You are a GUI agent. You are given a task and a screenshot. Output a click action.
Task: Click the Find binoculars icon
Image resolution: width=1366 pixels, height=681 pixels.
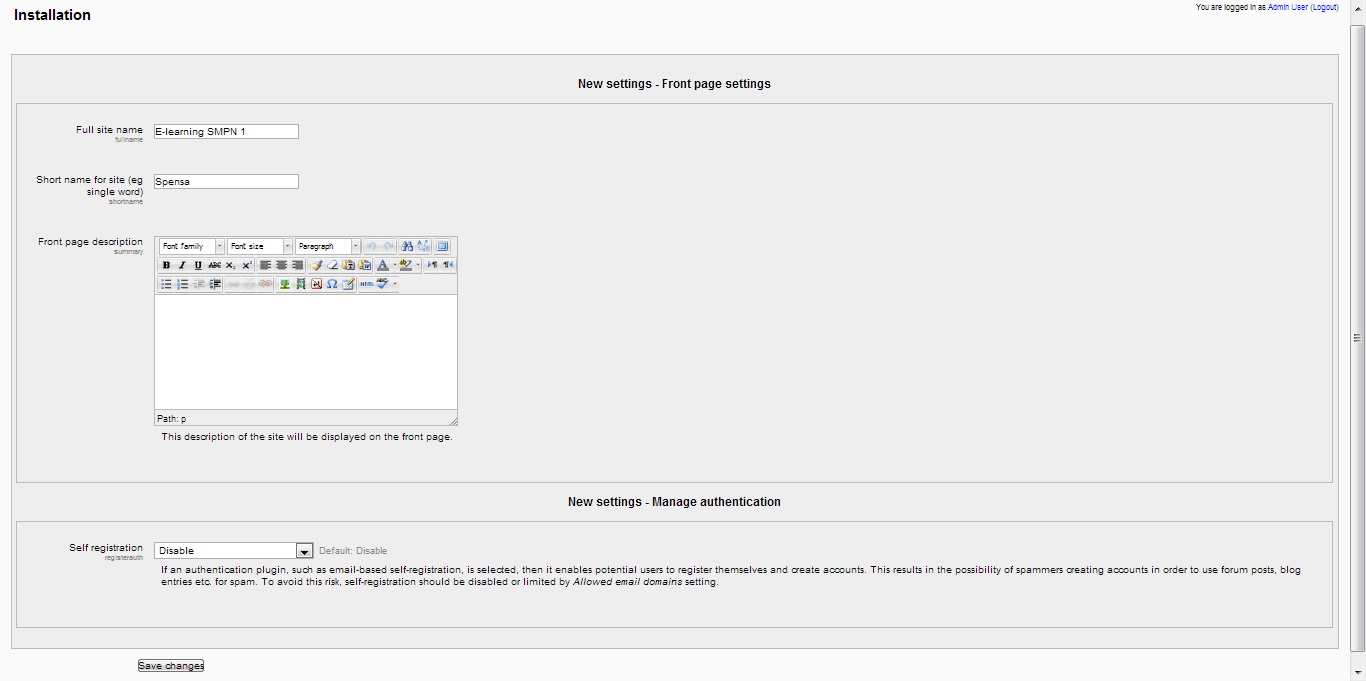[407, 246]
